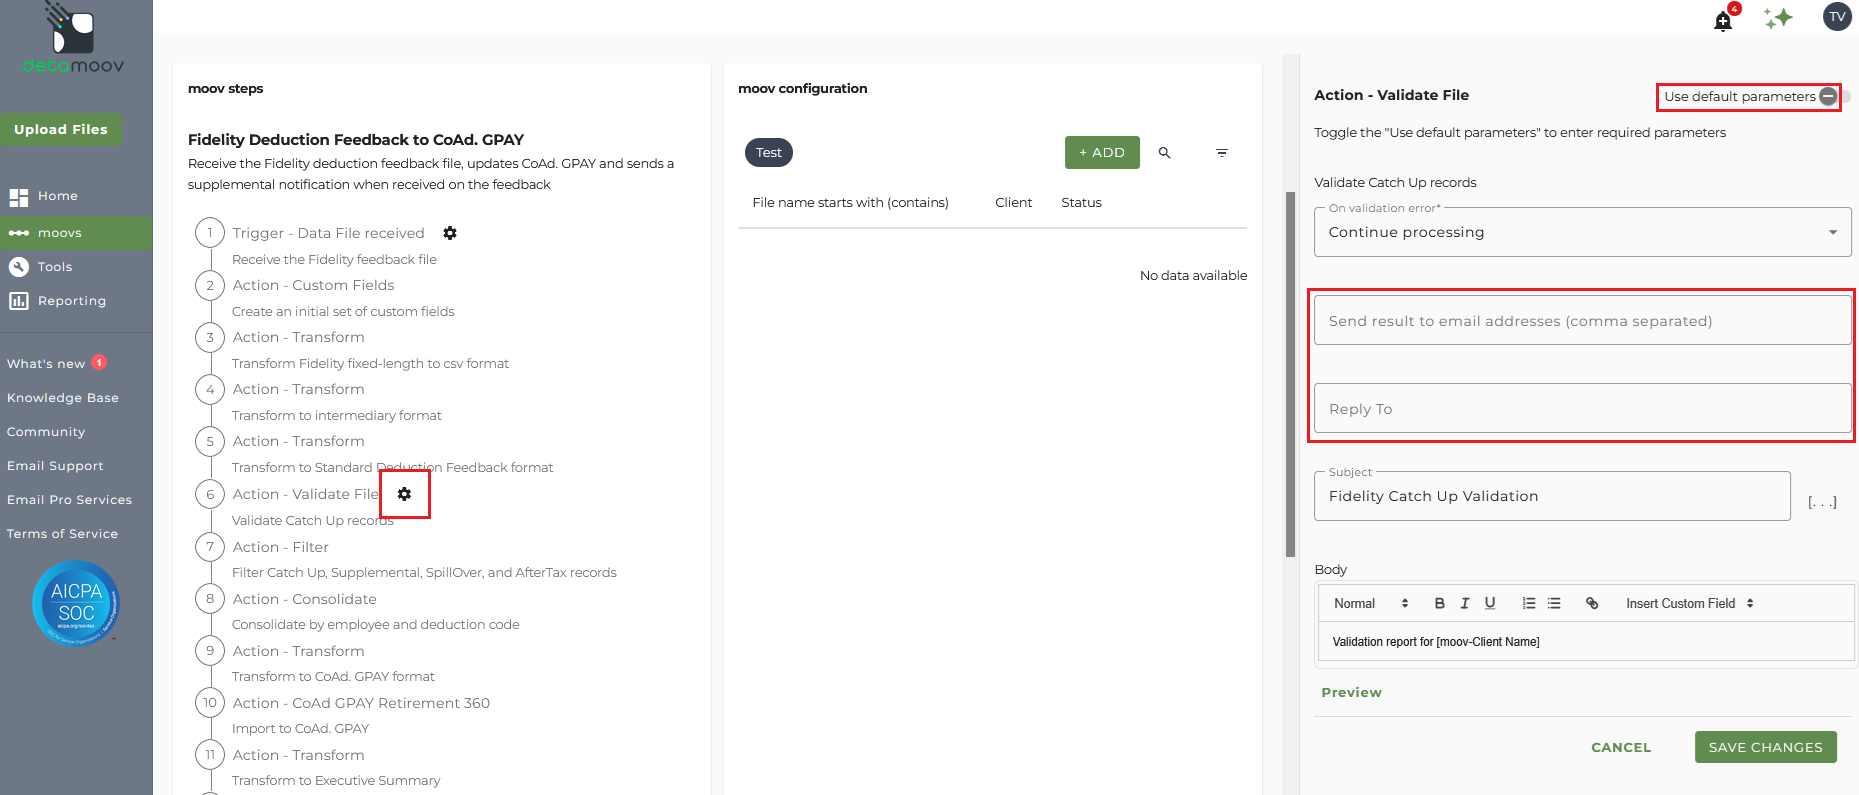Click the Fidelity Deduction Feedback to CoAd. GPAY title
Image resolution: width=1859 pixels, height=795 pixels.
coord(356,140)
